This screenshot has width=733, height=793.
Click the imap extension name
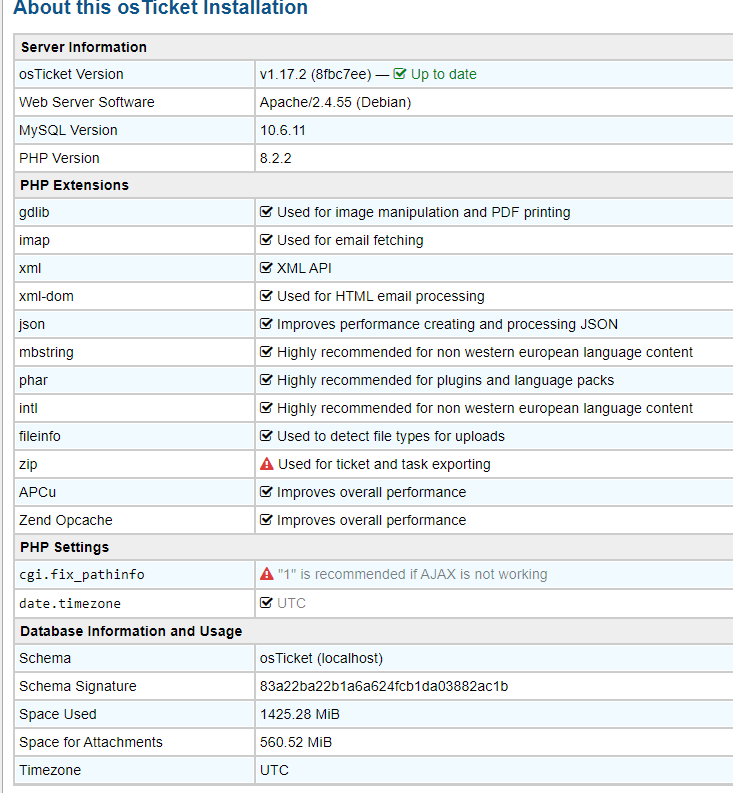(x=34, y=240)
